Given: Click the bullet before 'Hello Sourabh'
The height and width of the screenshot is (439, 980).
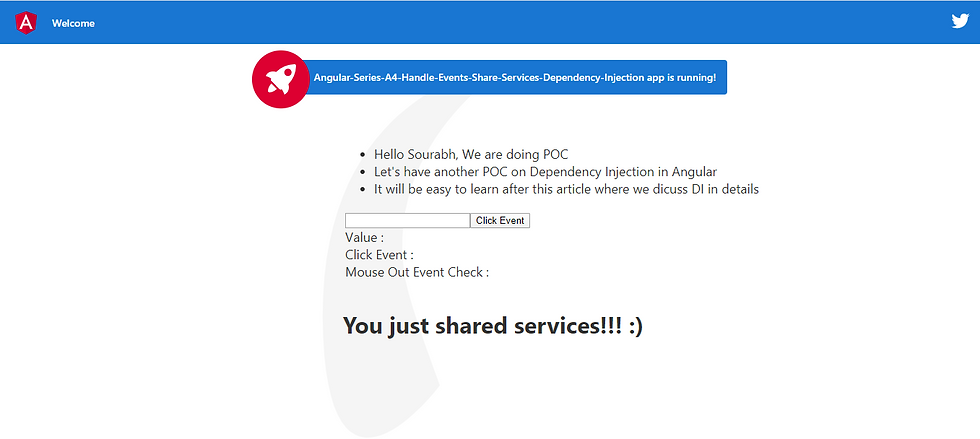Looking at the screenshot, I should pyautogui.click(x=362, y=155).
